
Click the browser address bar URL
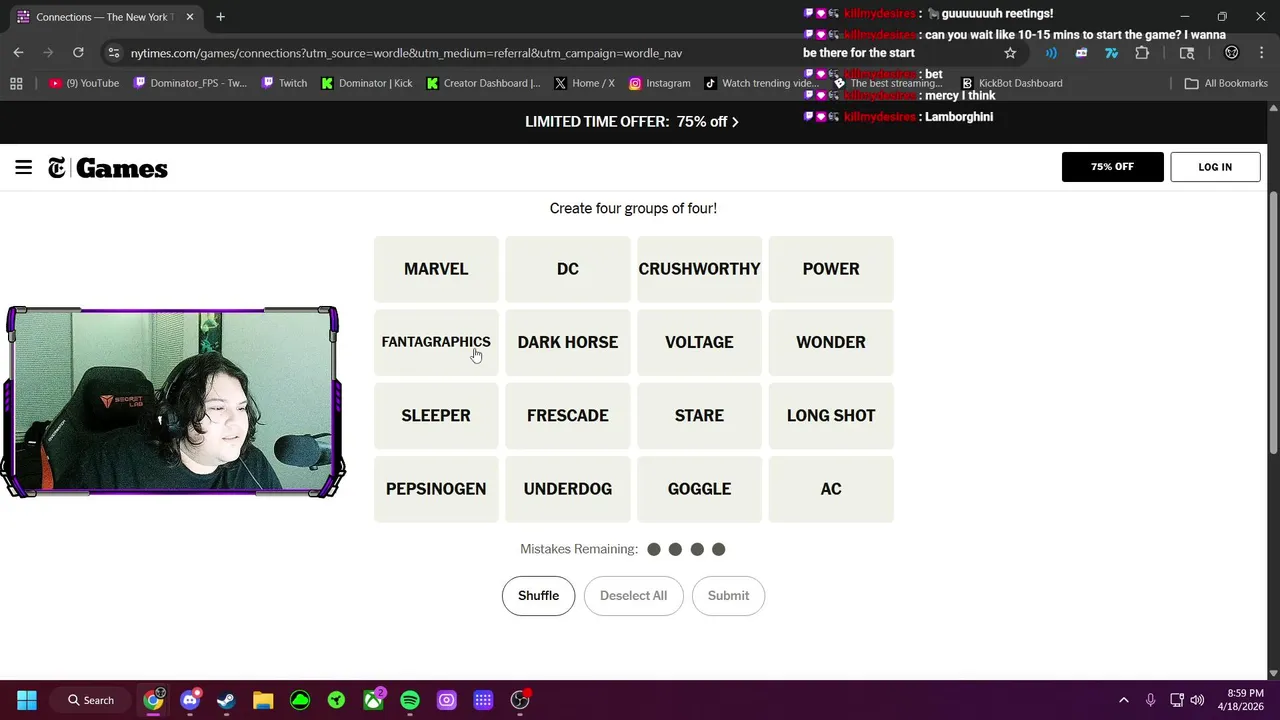pyautogui.click(x=406, y=53)
